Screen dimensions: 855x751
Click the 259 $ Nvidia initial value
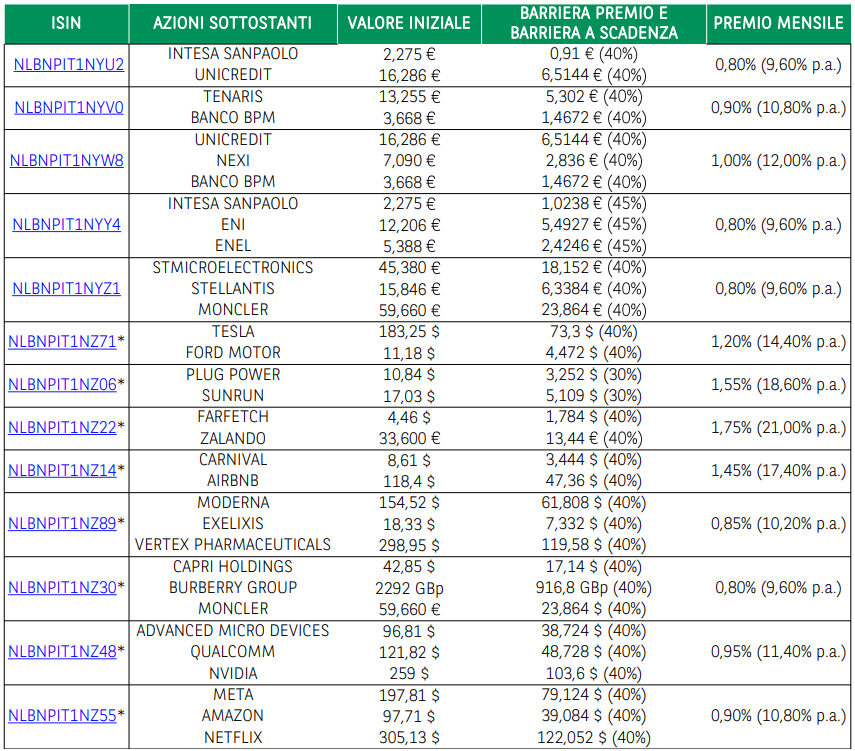tap(409, 674)
